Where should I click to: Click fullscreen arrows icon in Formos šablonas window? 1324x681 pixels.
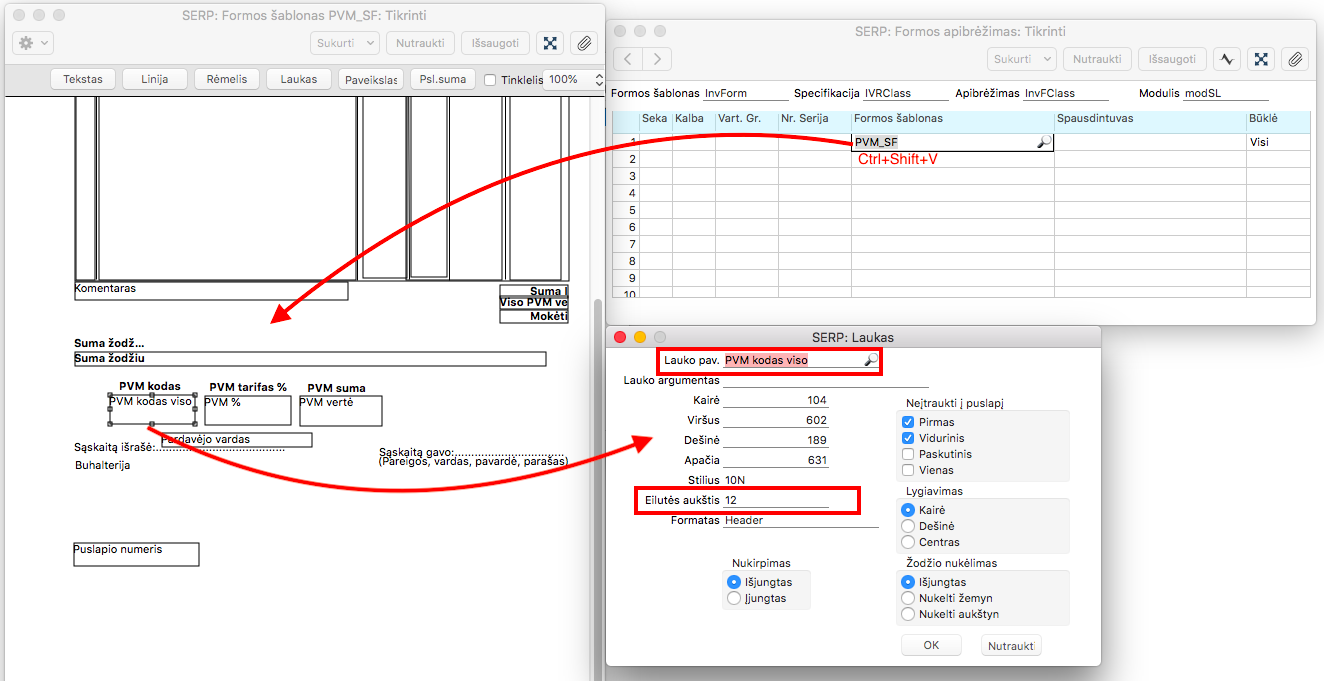[550, 43]
